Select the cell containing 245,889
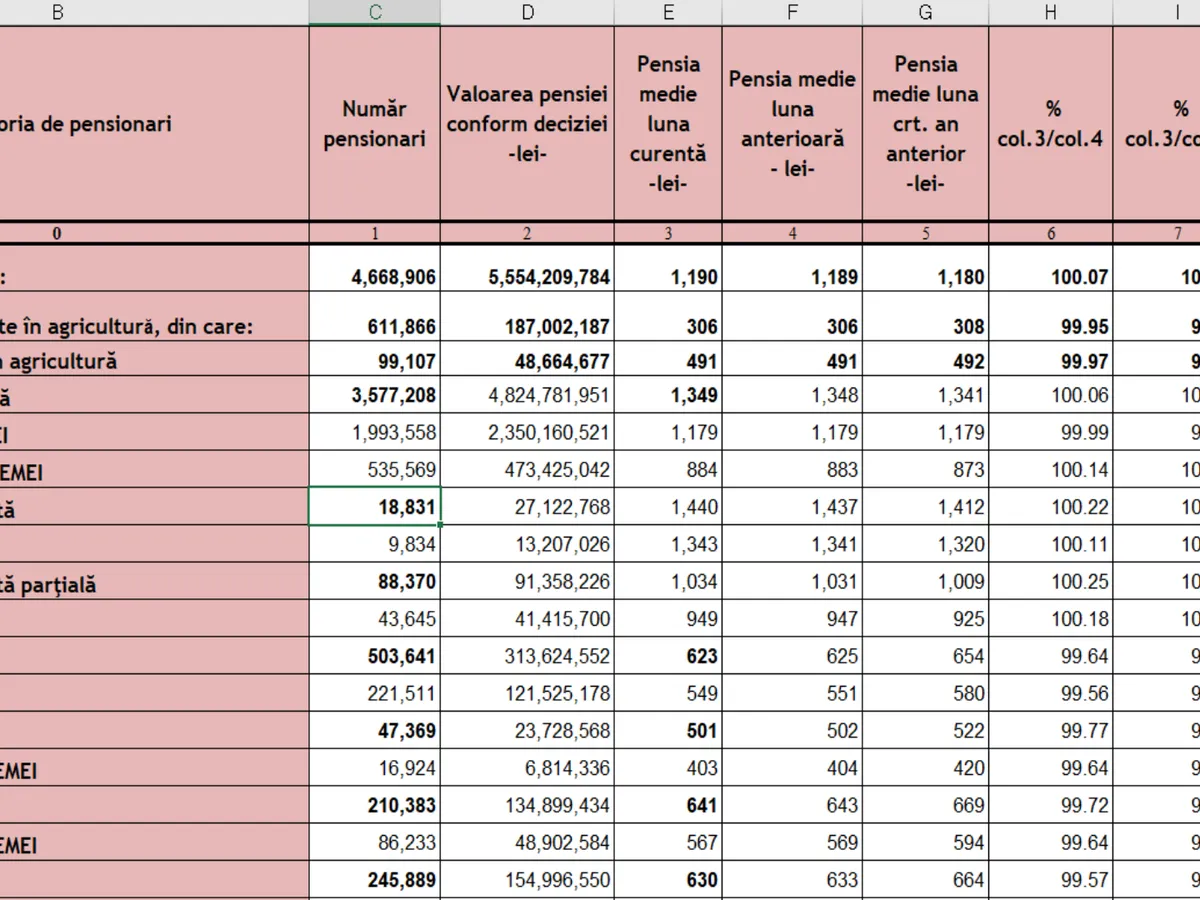The height and width of the screenshot is (900, 1200). click(374, 881)
